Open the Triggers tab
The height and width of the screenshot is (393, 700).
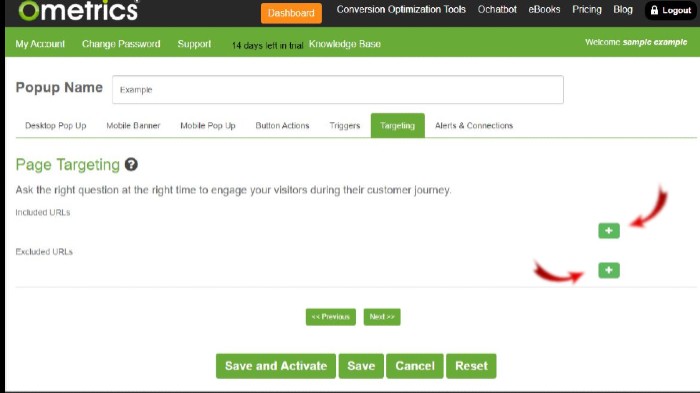(345, 125)
